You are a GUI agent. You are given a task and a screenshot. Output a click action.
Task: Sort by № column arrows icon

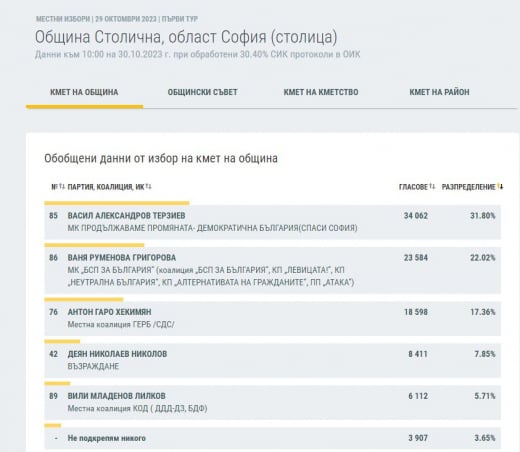point(62,187)
